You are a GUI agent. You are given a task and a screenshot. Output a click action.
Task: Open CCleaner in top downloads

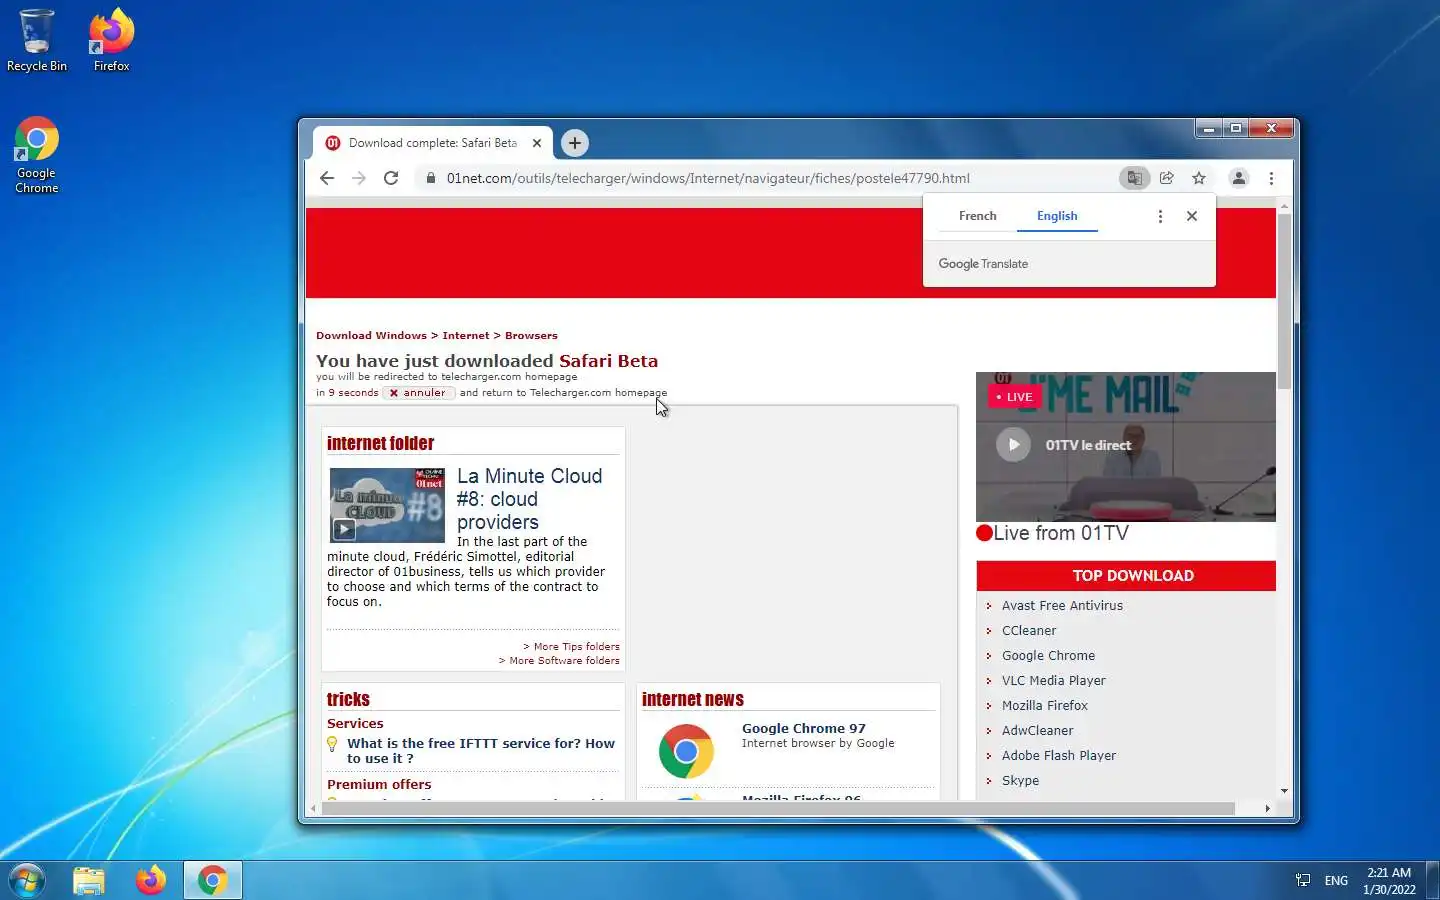coord(1029,631)
